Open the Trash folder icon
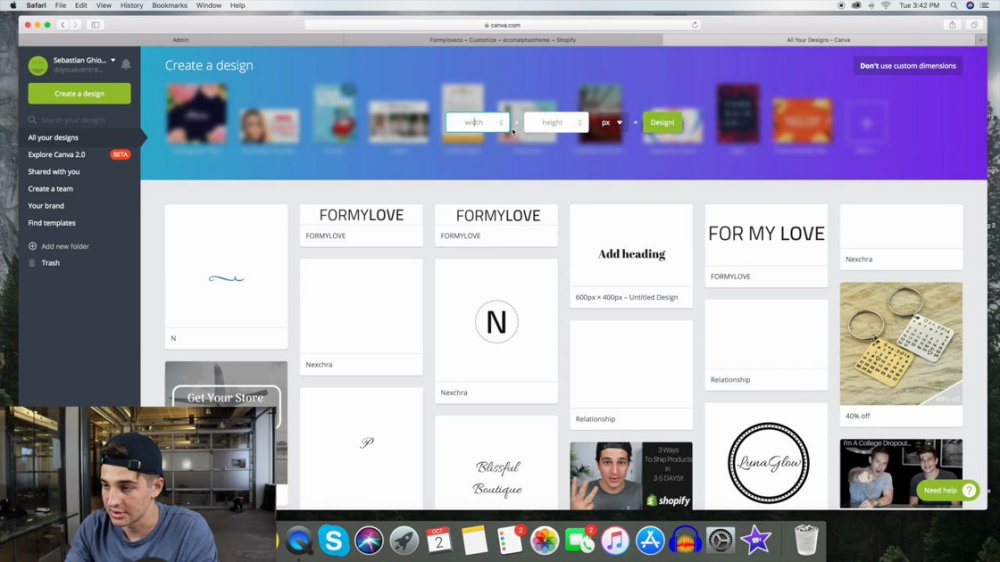The height and width of the screenshot is (562, 1000). (33, 263)
